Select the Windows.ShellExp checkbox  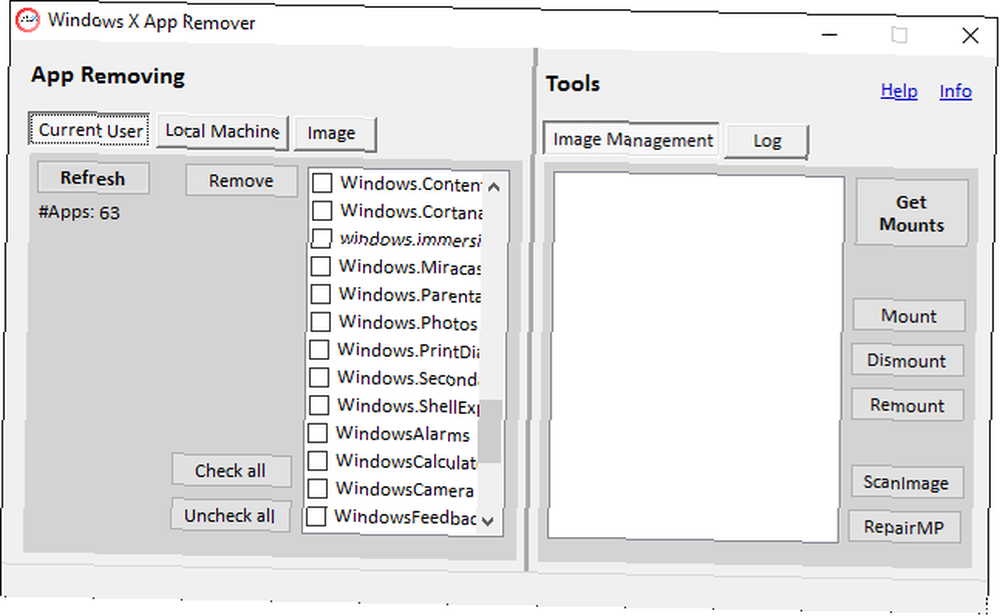click(x=319, y=405)
